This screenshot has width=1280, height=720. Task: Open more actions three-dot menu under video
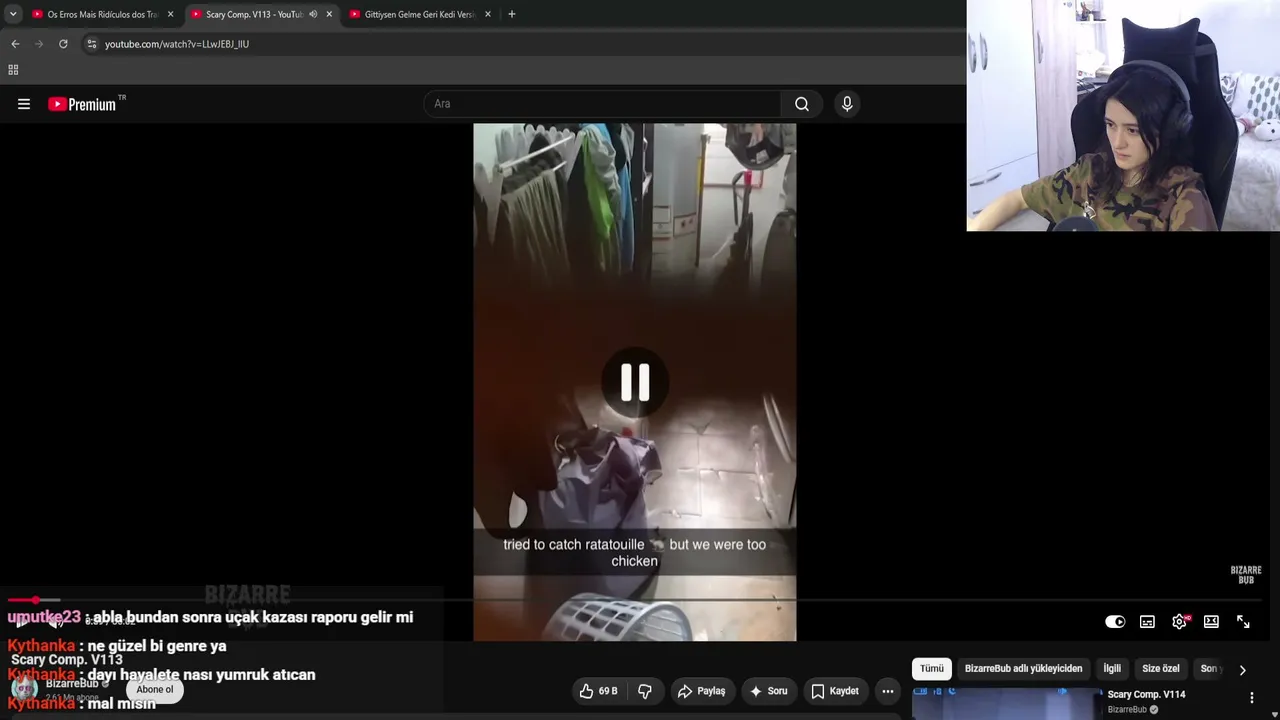[x=887, y=691]
